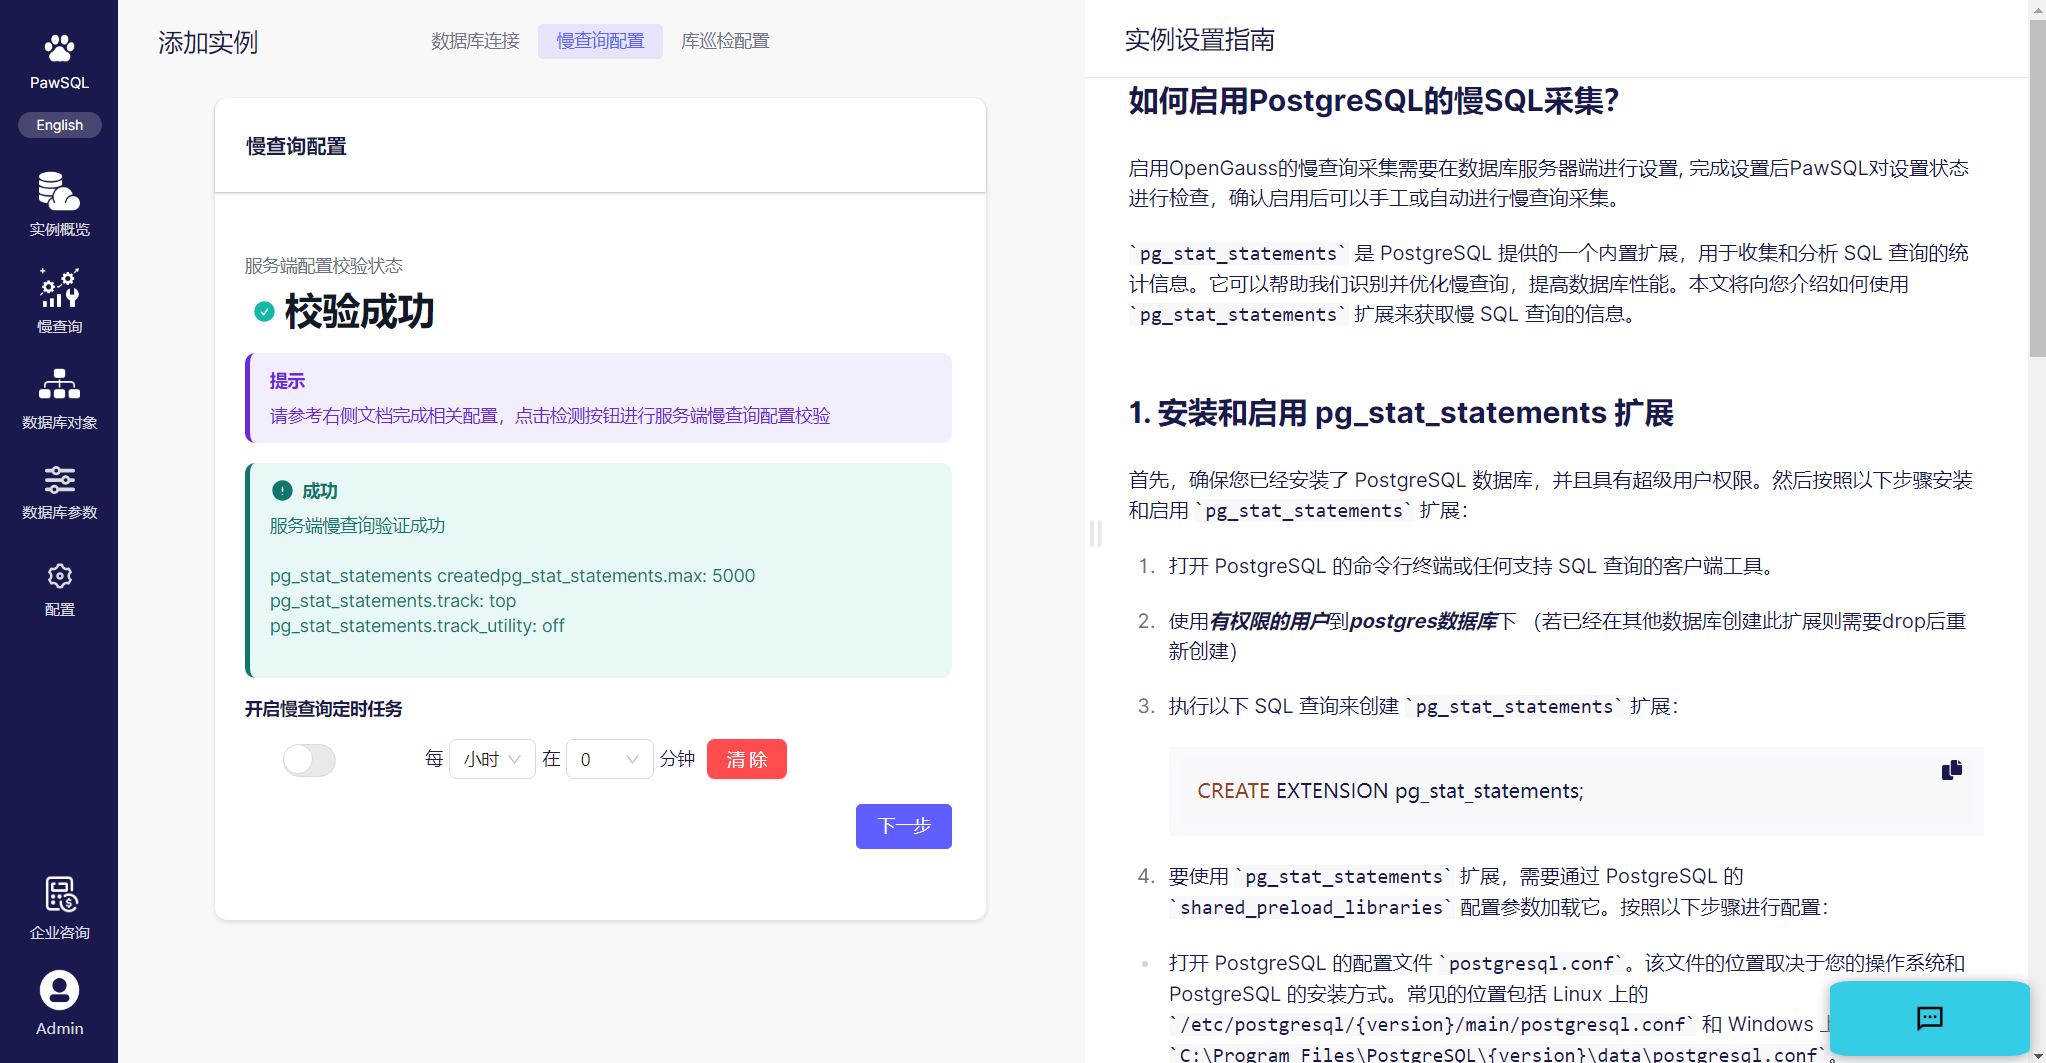Copy the CREATE EXTENSION code snippet

tap(1951, 770)
